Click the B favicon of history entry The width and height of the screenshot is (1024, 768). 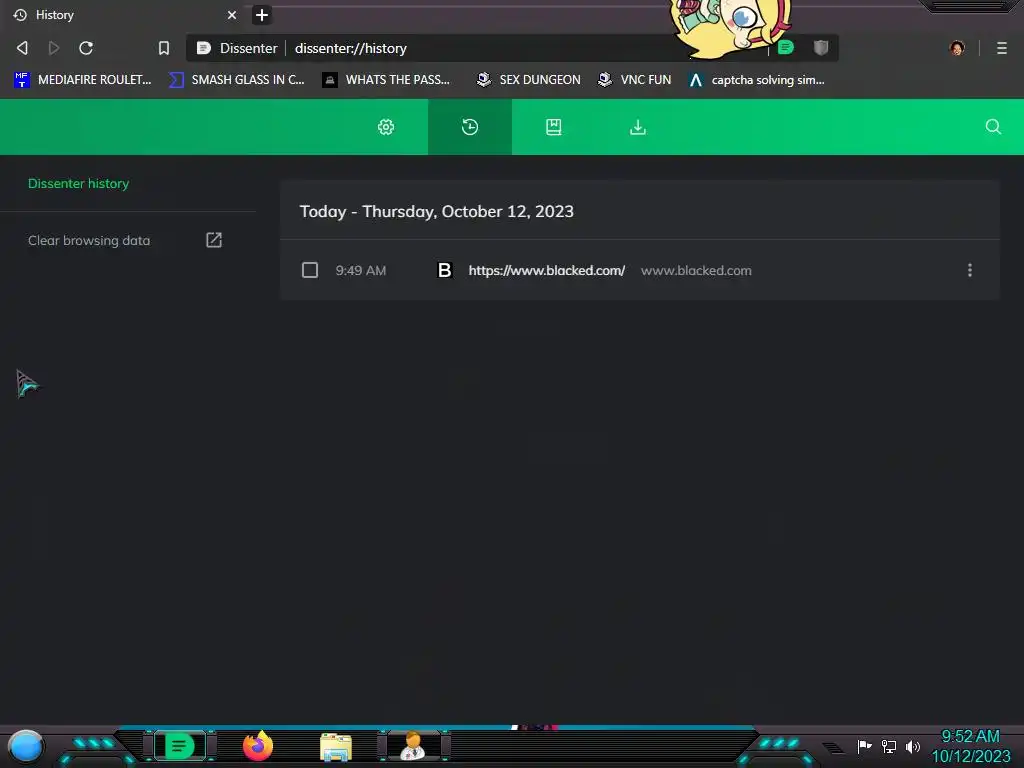(445, 270)
